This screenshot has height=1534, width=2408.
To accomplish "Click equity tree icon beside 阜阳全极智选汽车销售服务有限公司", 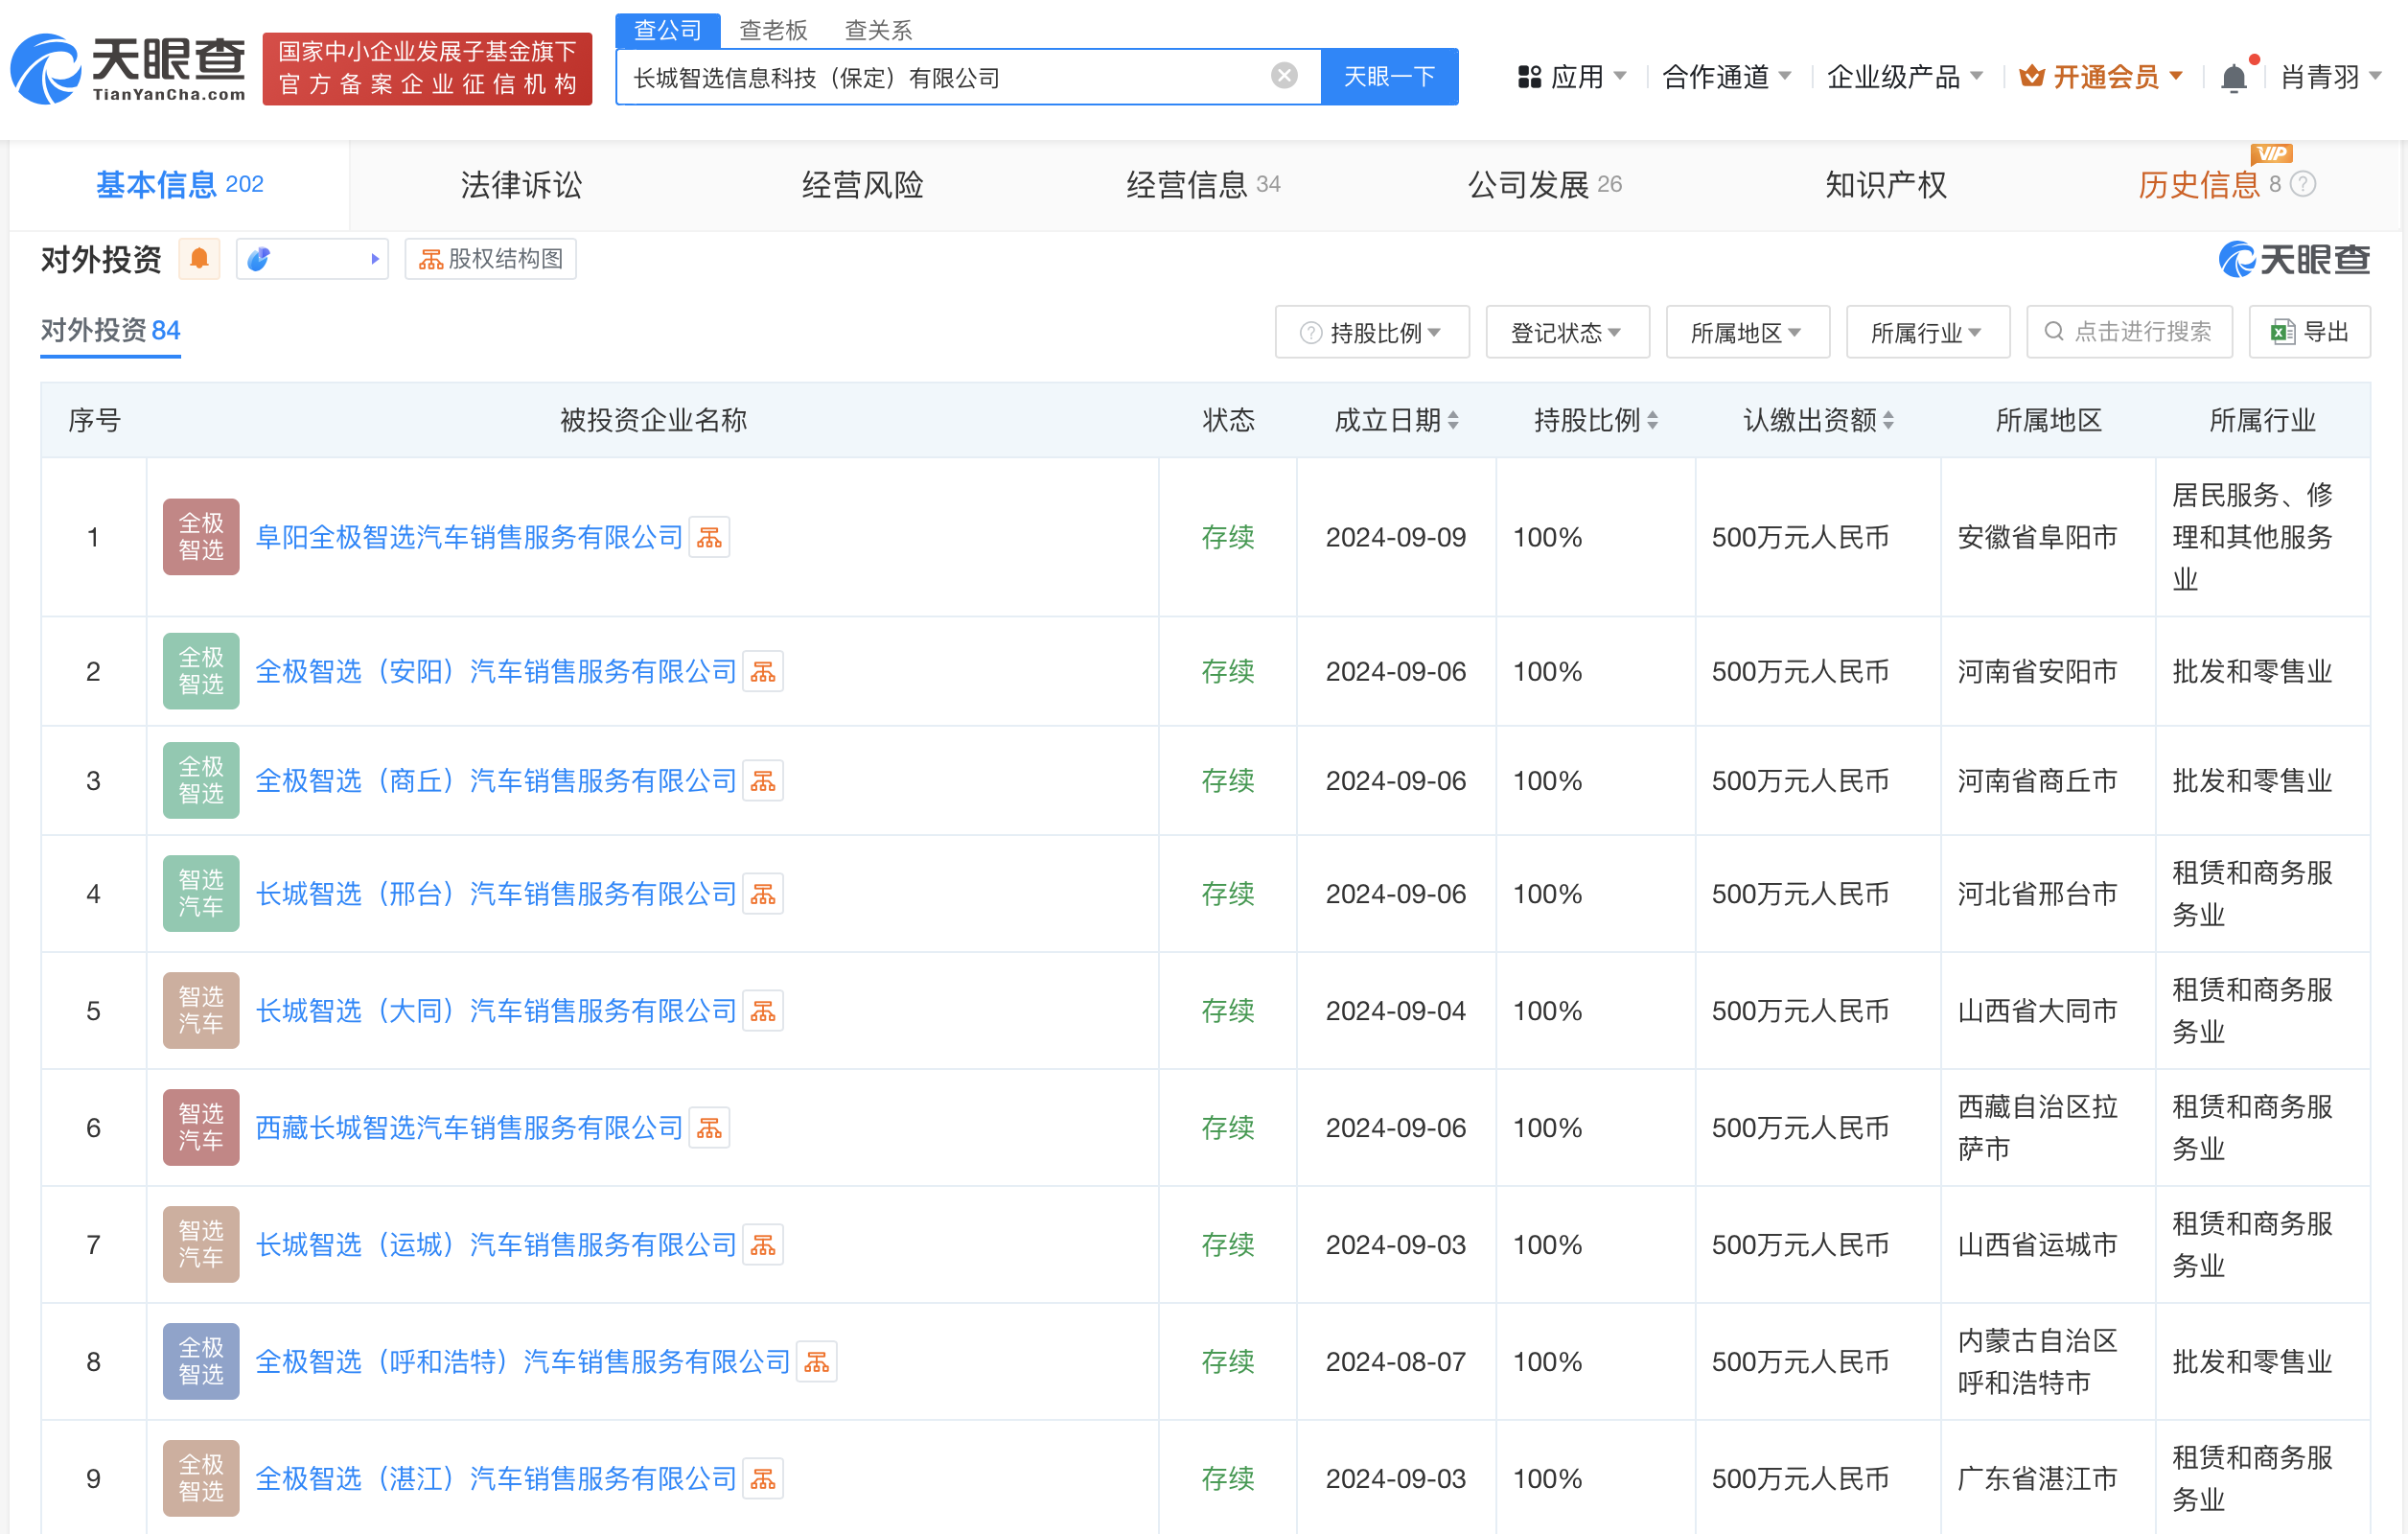I will [710, 537].
